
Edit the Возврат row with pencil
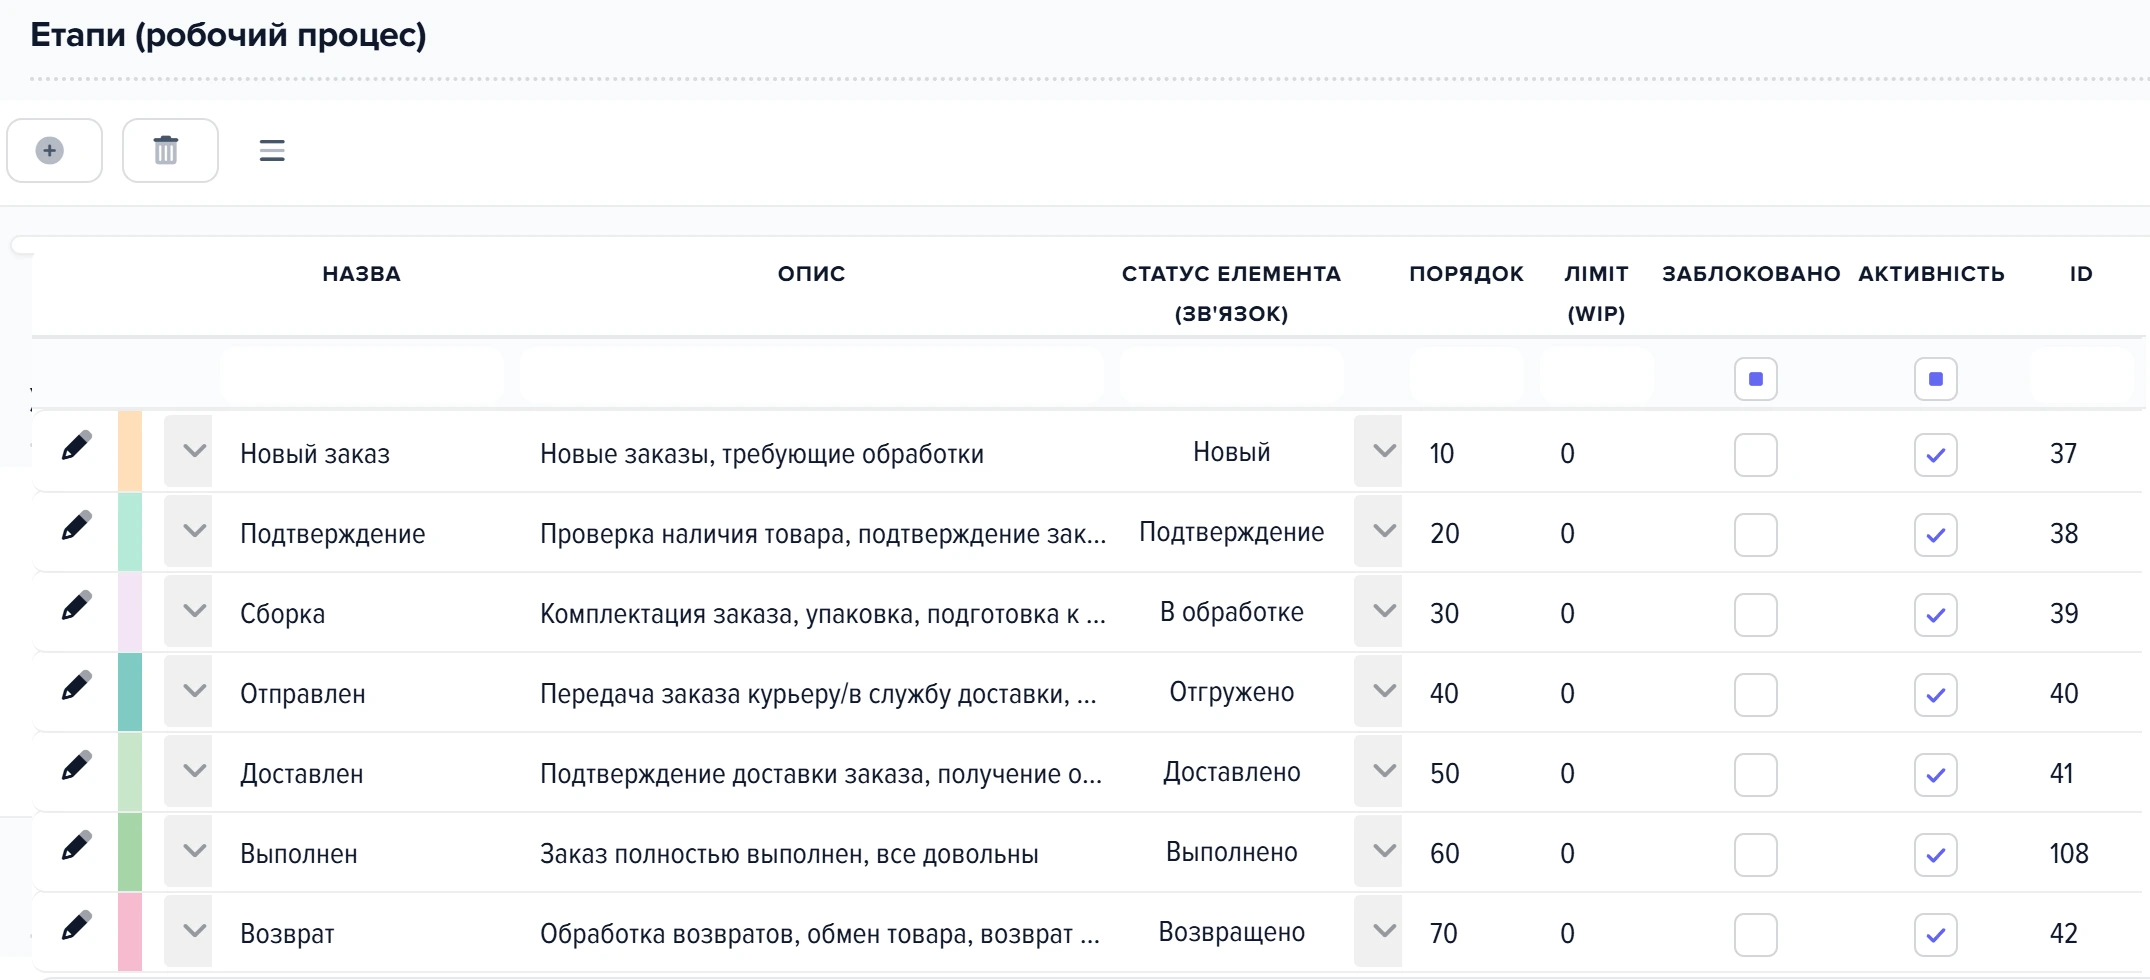(76, 926)
